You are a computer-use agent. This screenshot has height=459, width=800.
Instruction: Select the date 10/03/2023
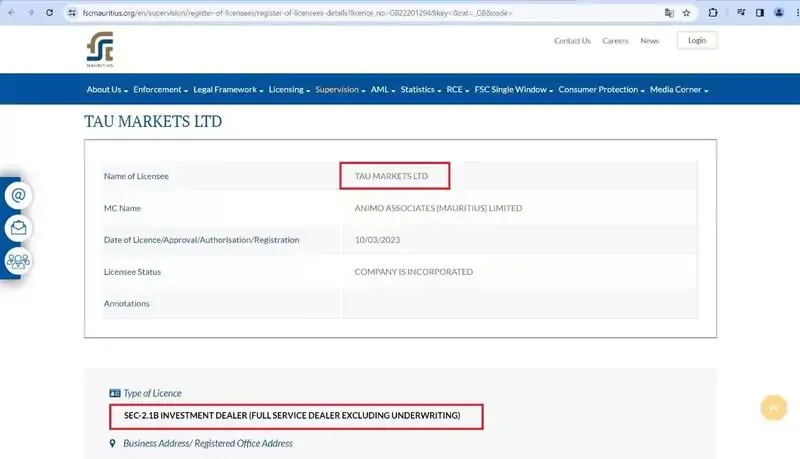378,240
